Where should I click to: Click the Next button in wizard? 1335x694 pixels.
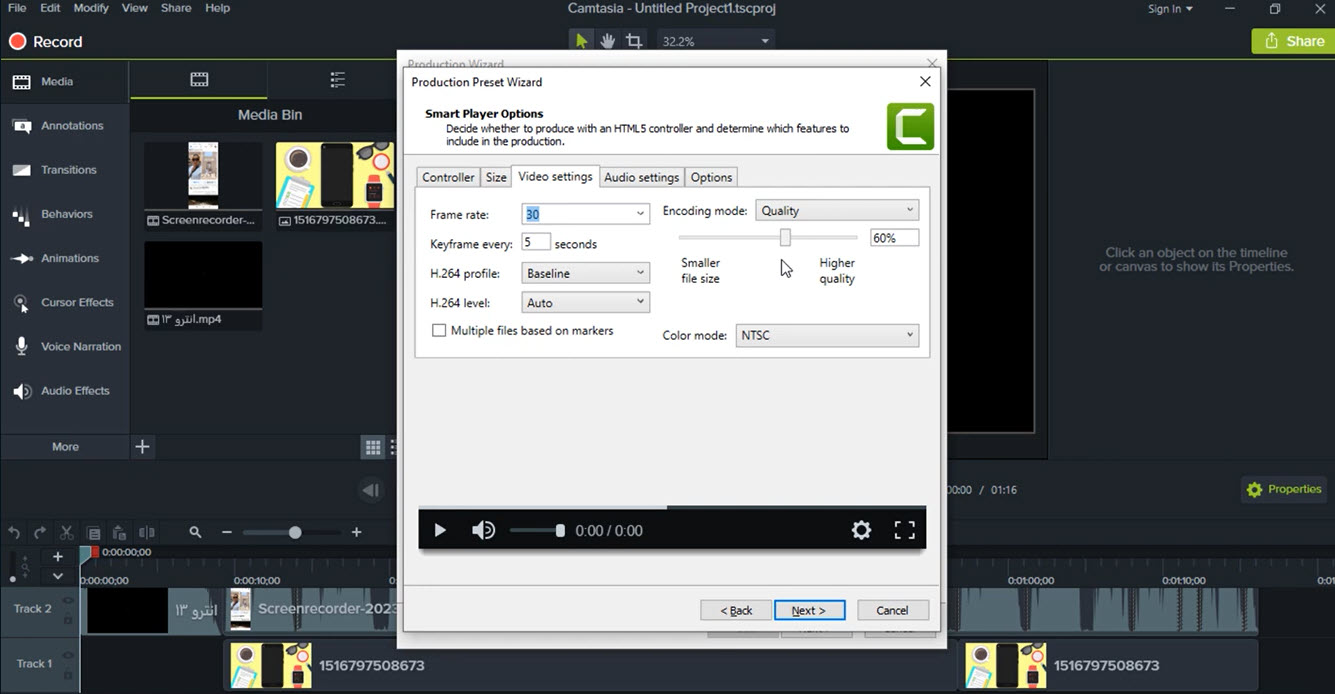(809, 610)
